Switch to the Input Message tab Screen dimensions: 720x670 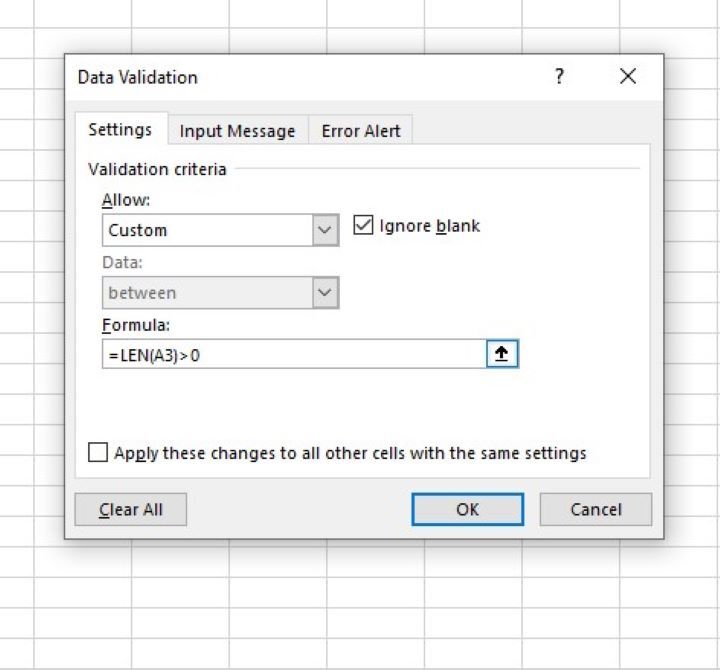click(x=237, y=131)
